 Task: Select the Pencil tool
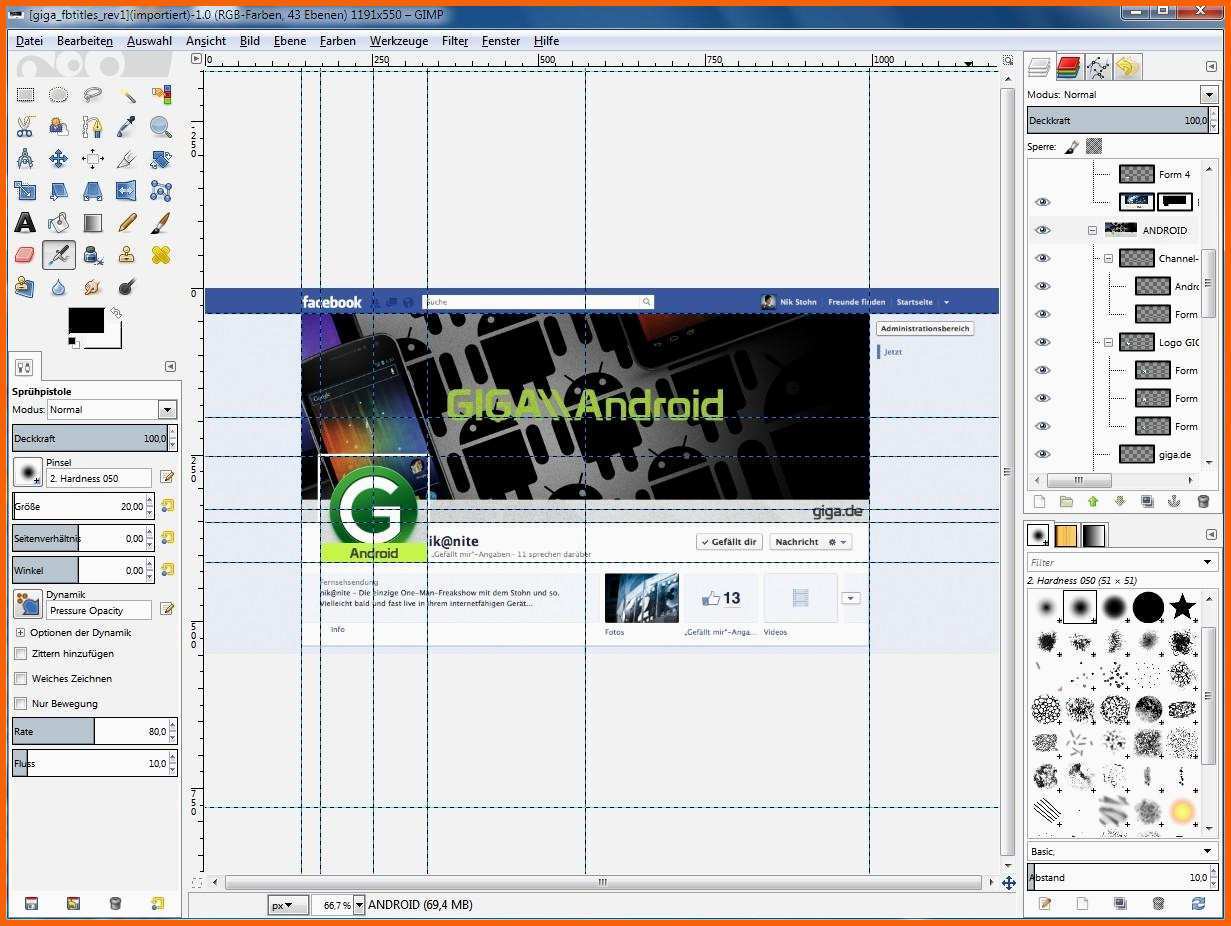[x=127, y=223]
